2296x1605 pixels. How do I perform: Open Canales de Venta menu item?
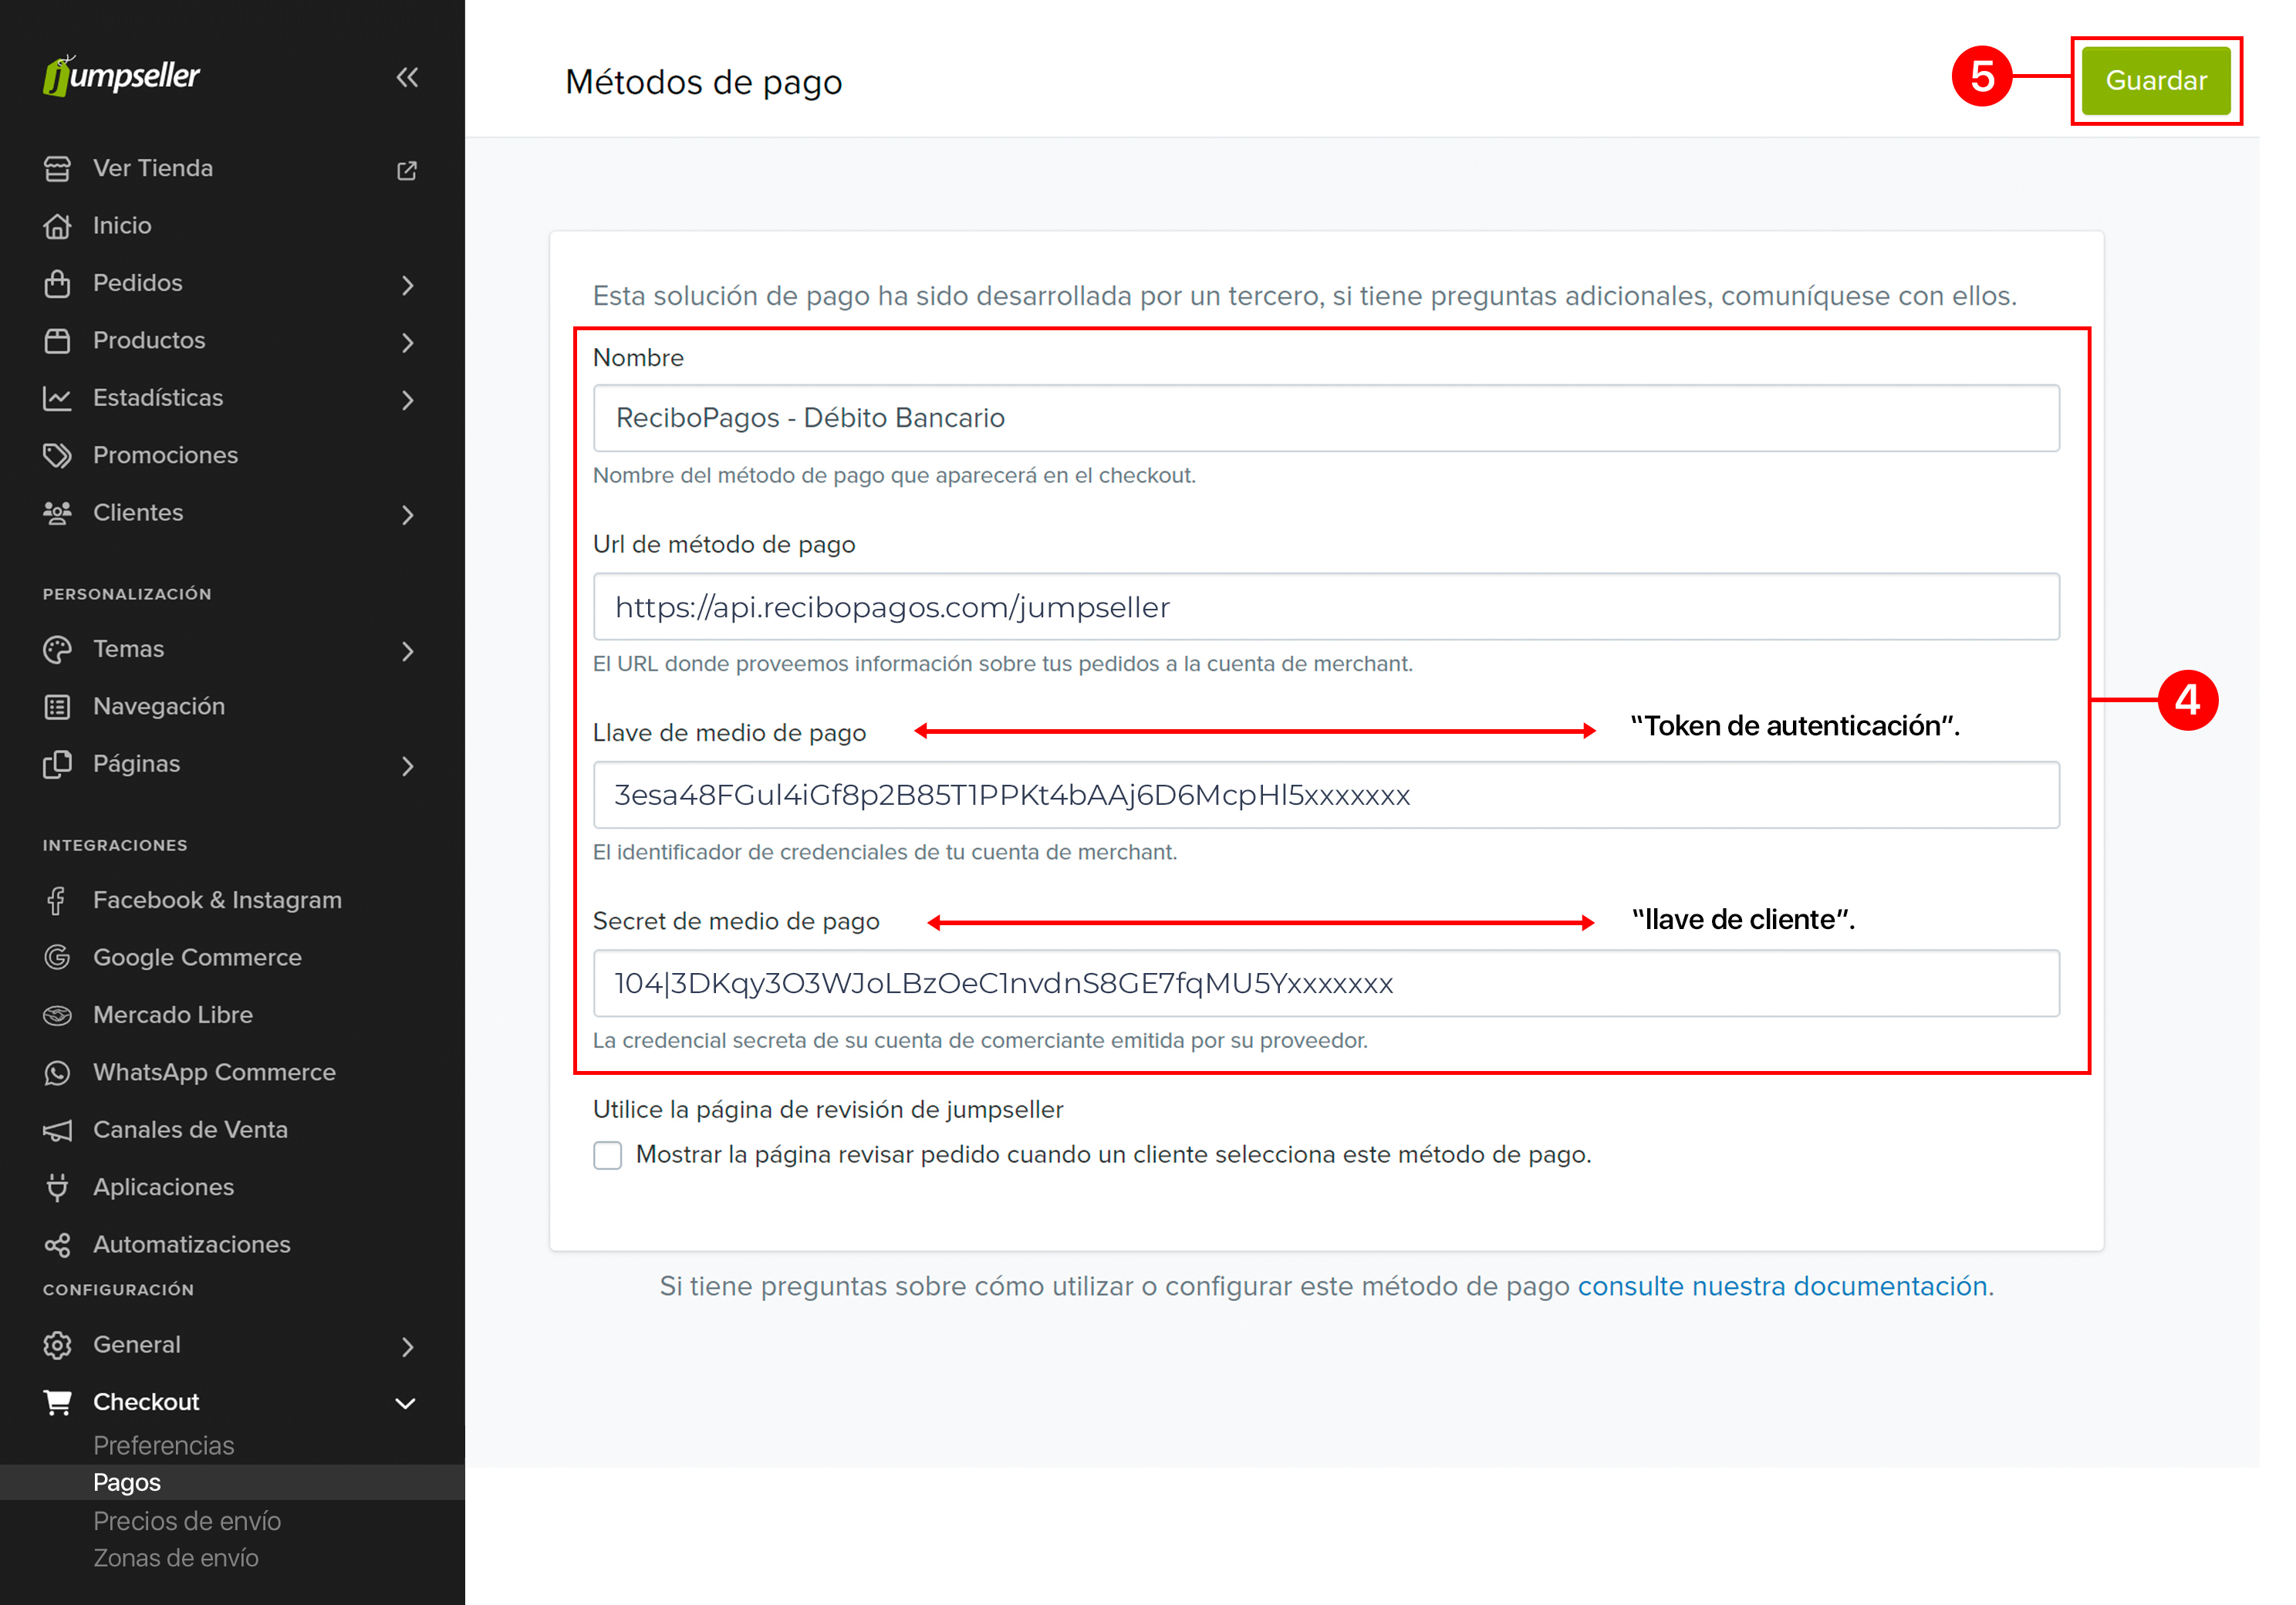[x=190, y=1130]
